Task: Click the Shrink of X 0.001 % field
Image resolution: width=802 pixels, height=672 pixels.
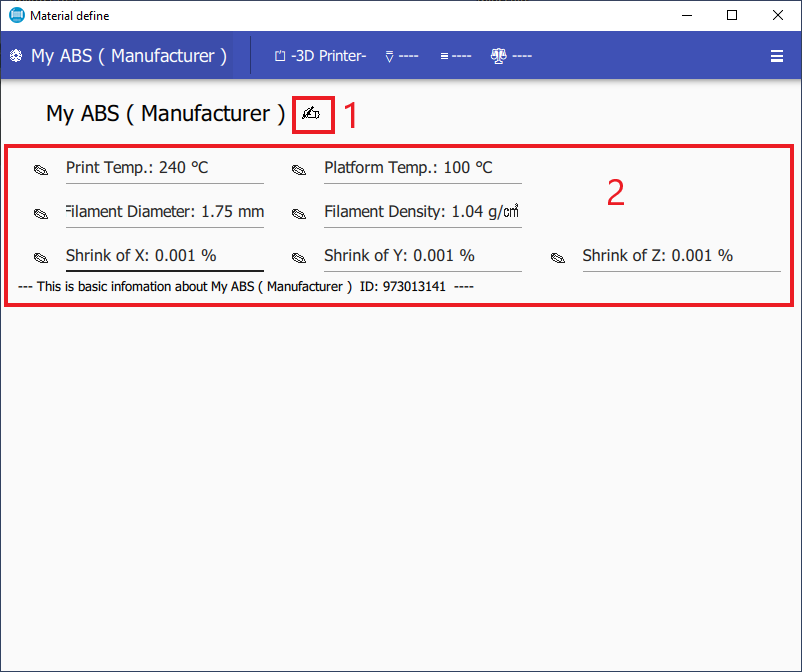Action: tap(165, 256)
